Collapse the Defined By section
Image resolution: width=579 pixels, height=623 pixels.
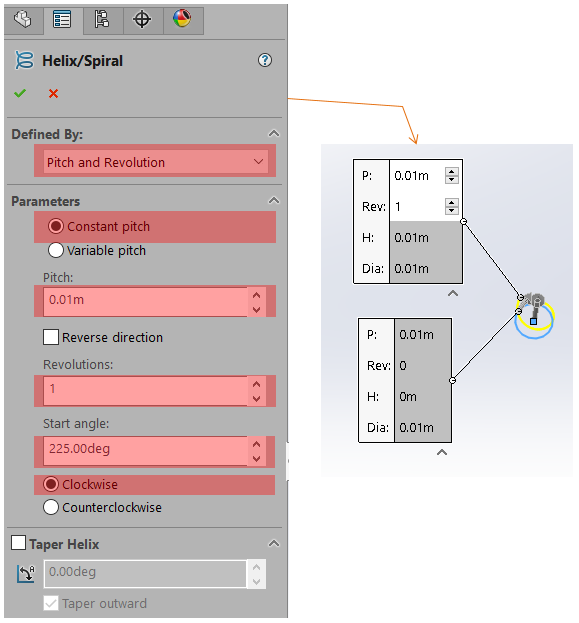(x=274, y=134)
